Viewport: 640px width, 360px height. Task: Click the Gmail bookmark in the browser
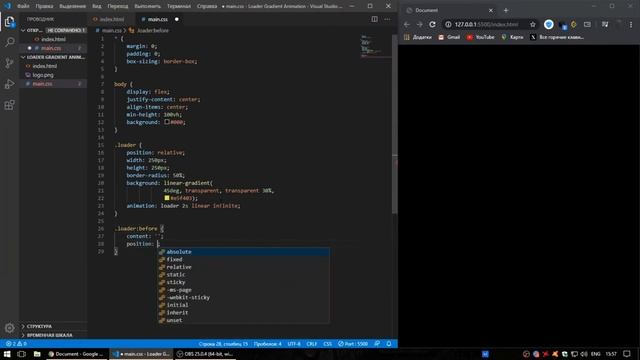coord(449,37)
